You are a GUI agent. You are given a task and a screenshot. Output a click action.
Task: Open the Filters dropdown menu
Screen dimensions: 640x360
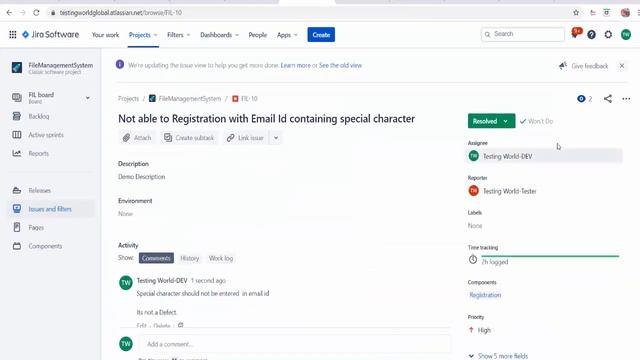tap(178, 35)
